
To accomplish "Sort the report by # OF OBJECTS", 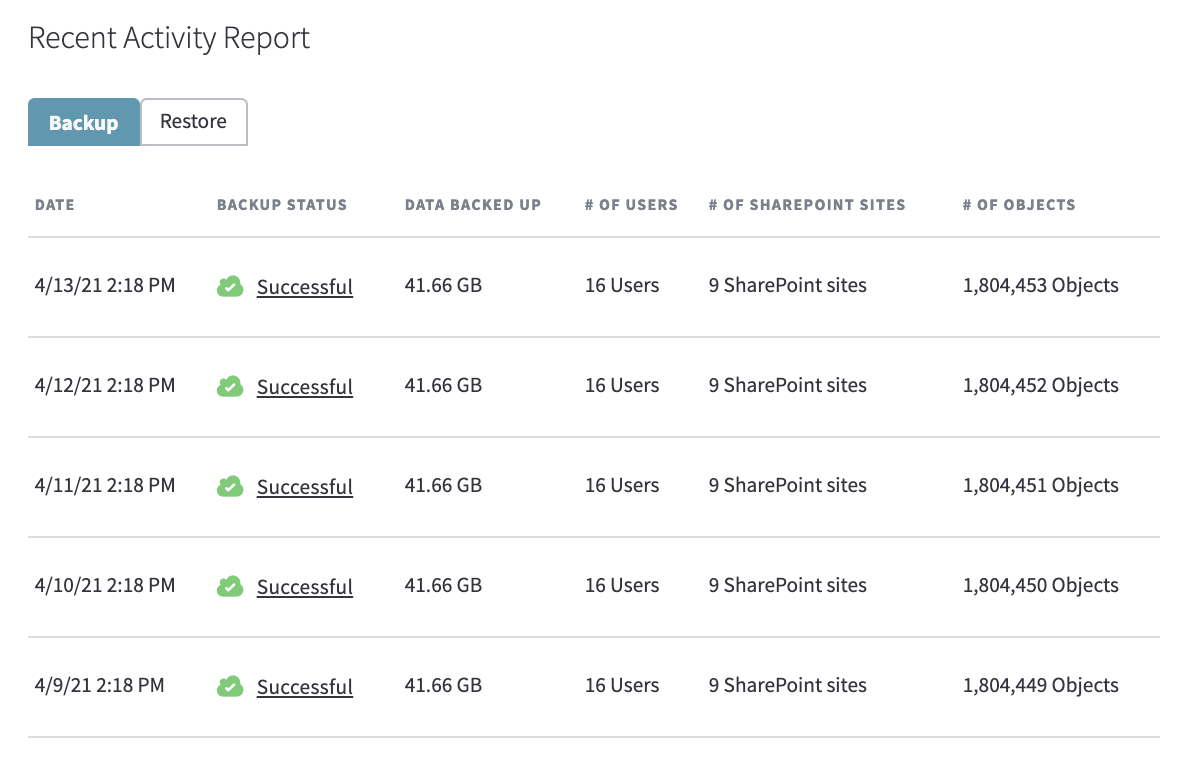I will tap(1019, 204).
